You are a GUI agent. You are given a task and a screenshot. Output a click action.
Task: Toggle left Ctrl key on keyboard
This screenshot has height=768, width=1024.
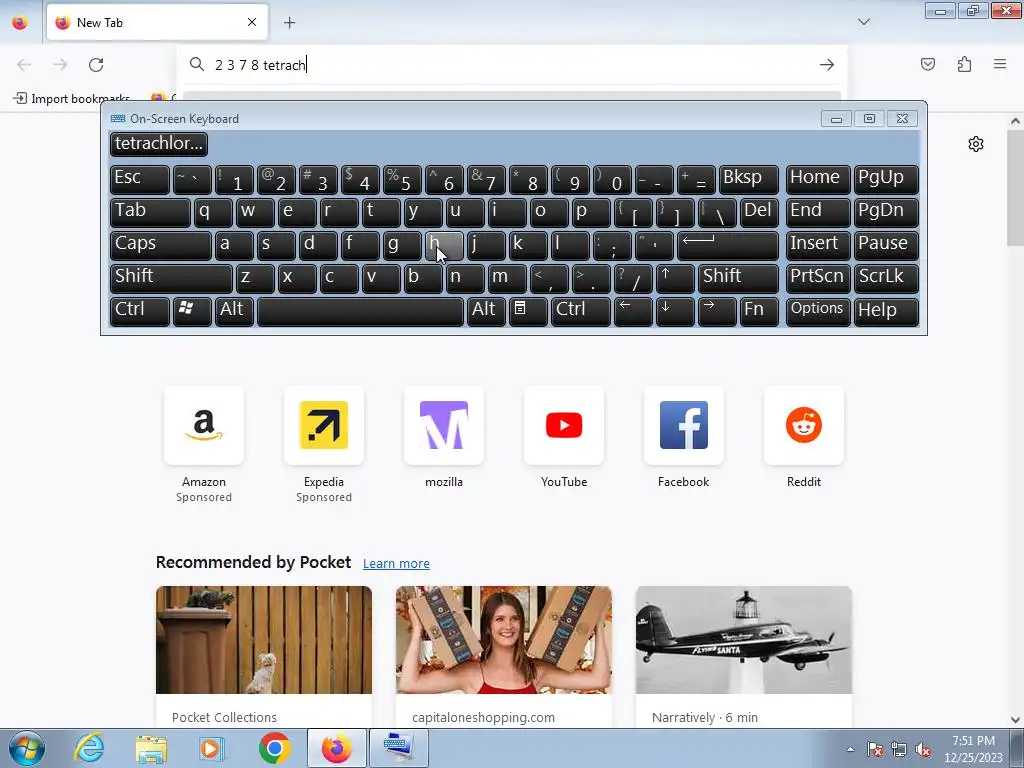[x=139, y=311]
